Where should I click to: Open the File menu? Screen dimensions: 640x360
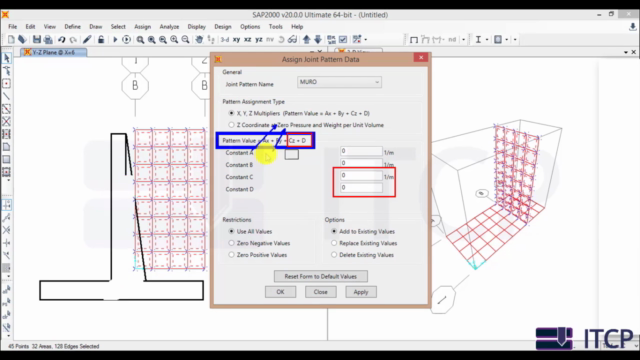13,27
